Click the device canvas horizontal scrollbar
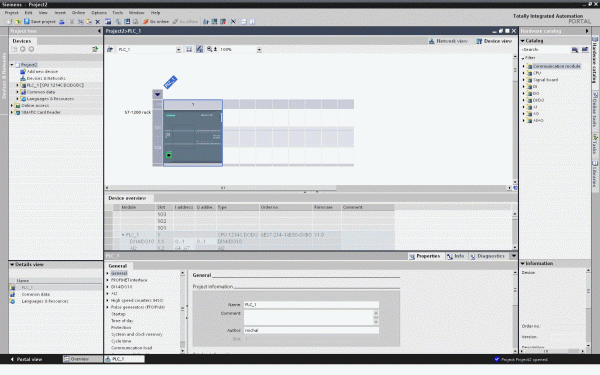The width and height of the screenshot is (600, 375). (x=308, y=188)
